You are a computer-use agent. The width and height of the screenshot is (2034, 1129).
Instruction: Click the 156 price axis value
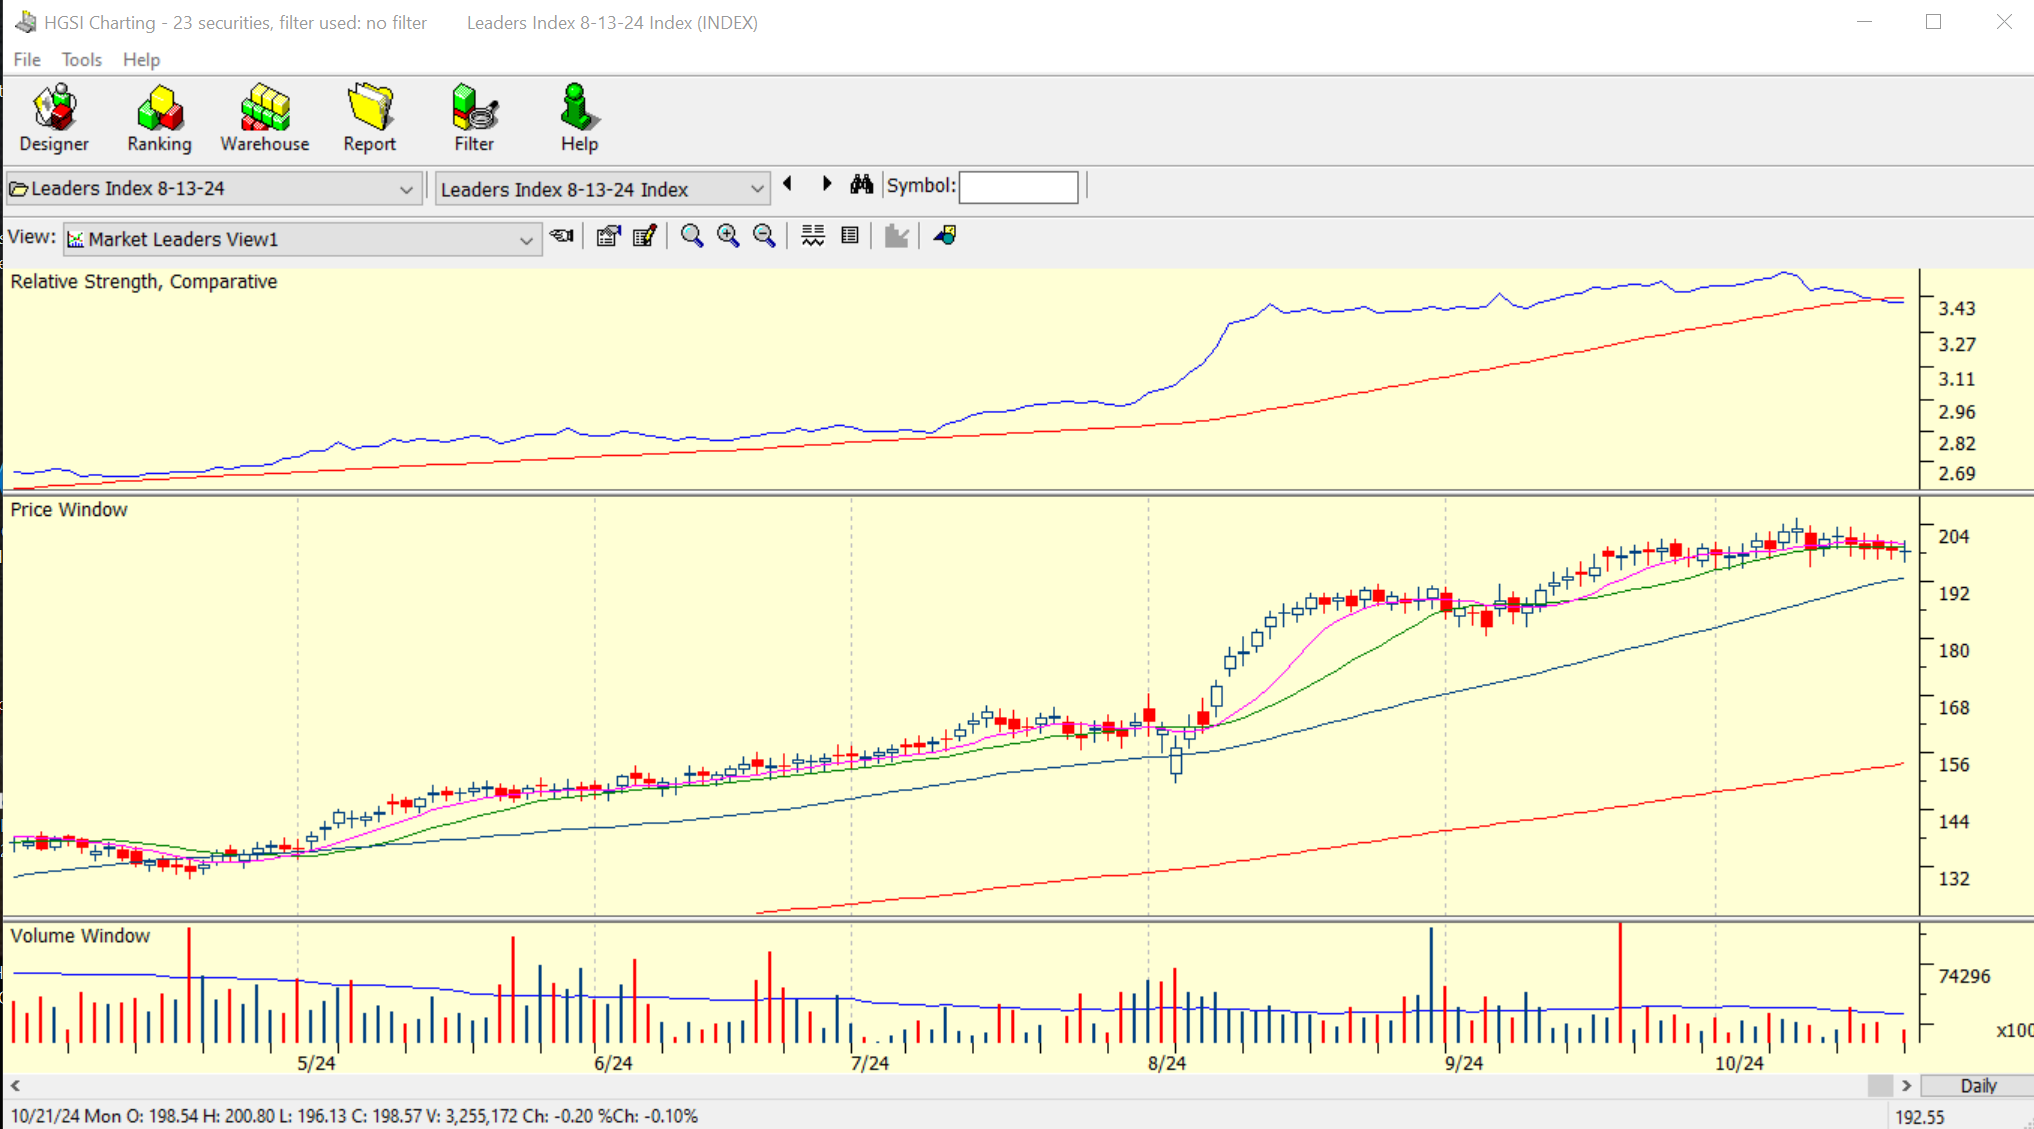pyautogui.click(x=1954, y=765)
